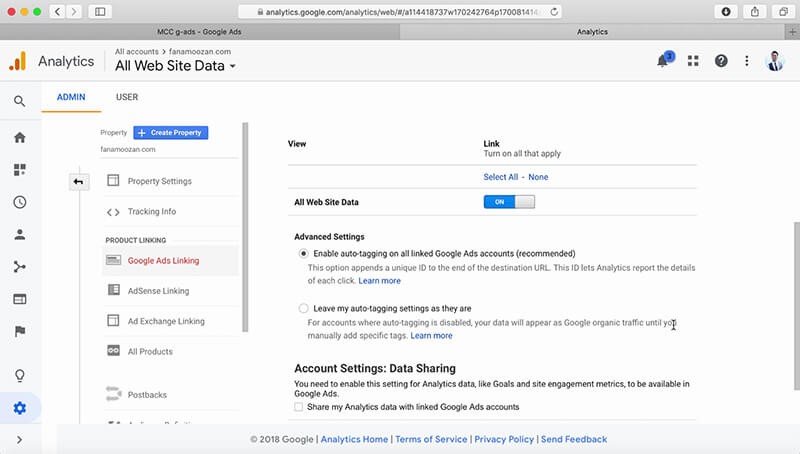Open Discover lightbulb icon in sidebar

click(x=19, y=376)
